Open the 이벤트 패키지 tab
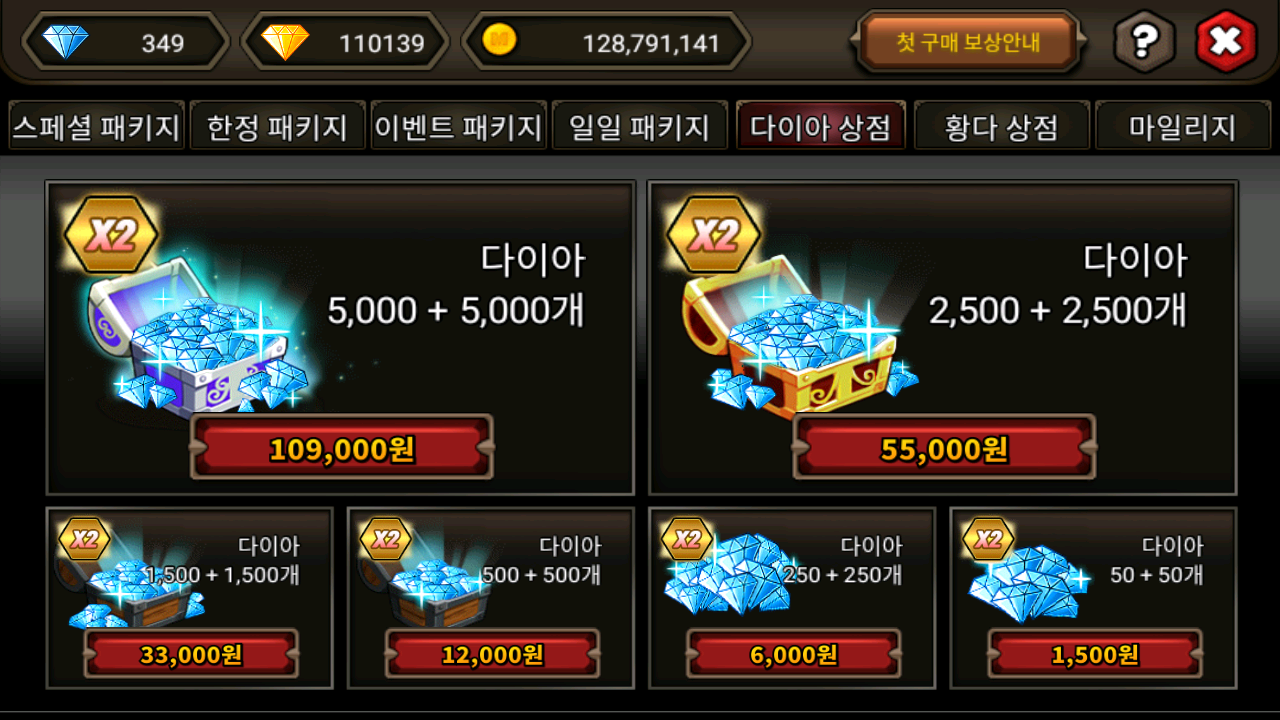The height and width of the screenshot is (720, 1280). pos(458,127)
